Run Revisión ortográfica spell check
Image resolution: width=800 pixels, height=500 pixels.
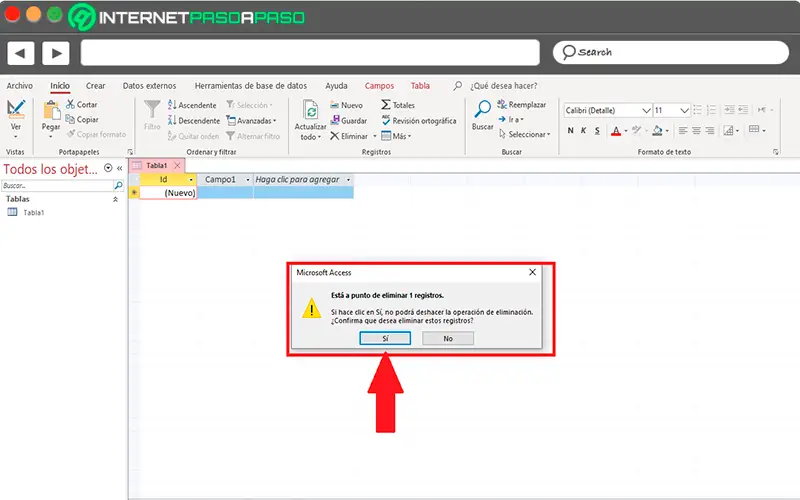click(x=418, y=121)
